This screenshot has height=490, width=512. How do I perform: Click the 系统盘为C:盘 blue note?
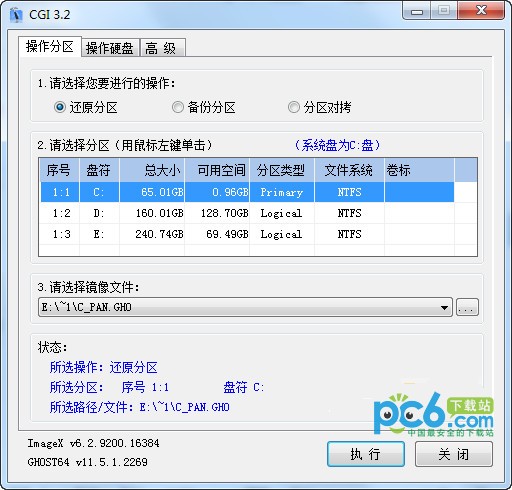(x=337, y=145)
